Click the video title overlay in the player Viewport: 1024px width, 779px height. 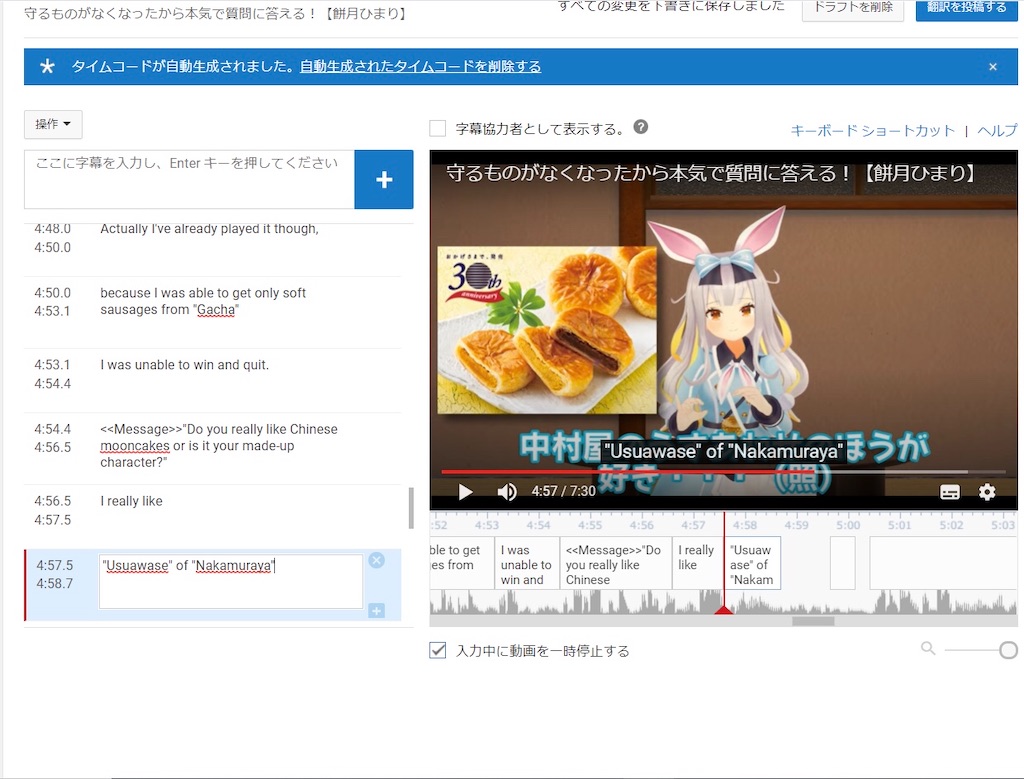(x=711, y=173)
